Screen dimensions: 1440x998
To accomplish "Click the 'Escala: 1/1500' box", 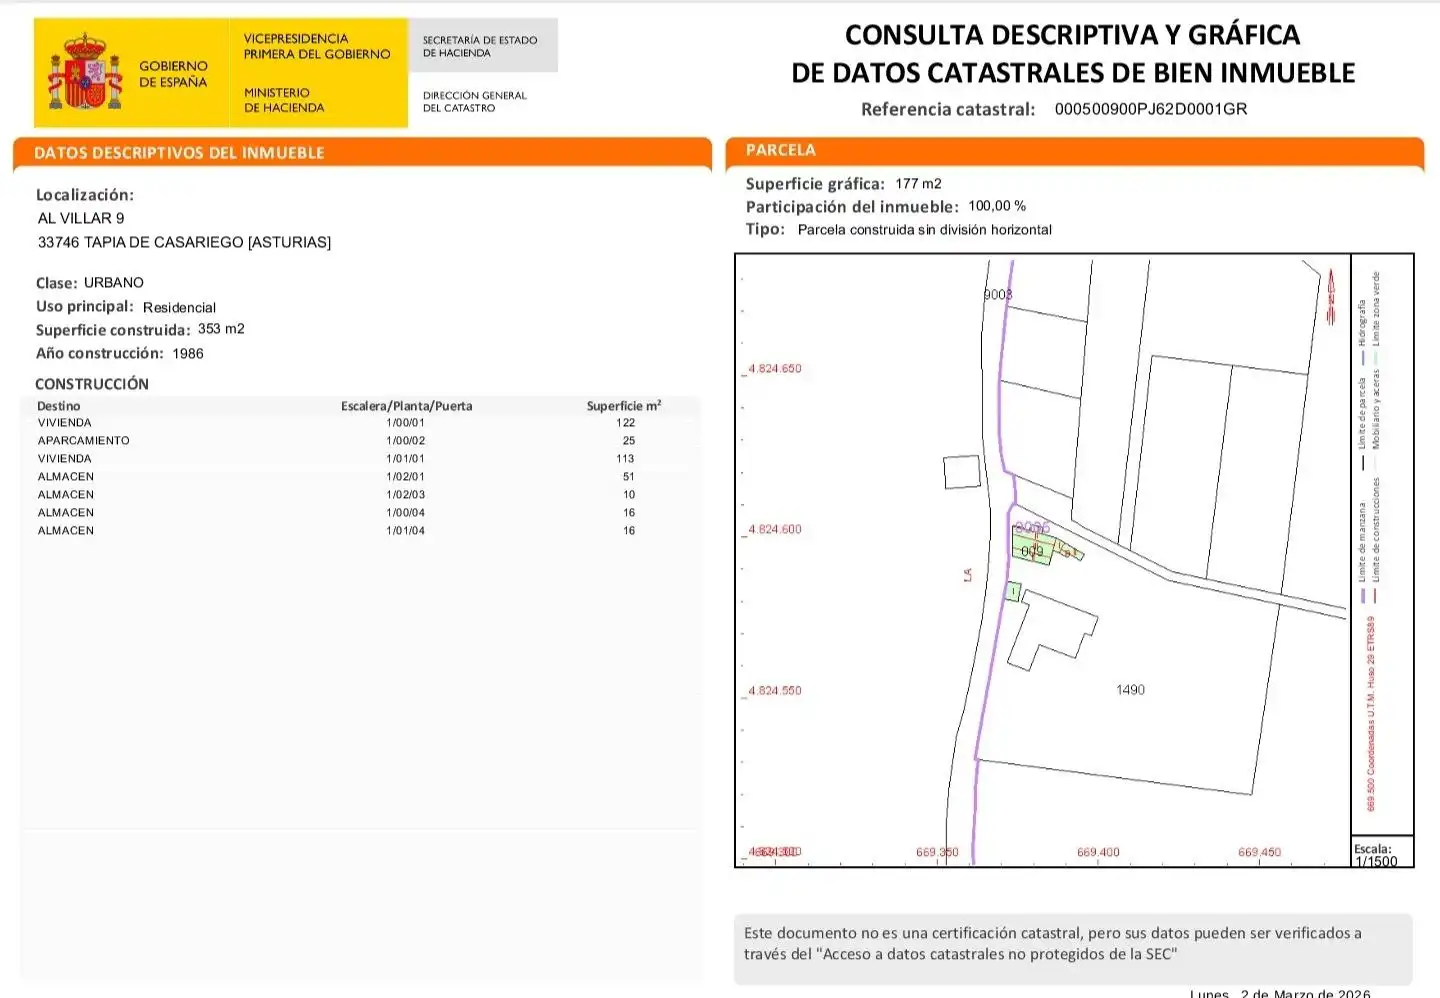I will (x=1382, y=852).
